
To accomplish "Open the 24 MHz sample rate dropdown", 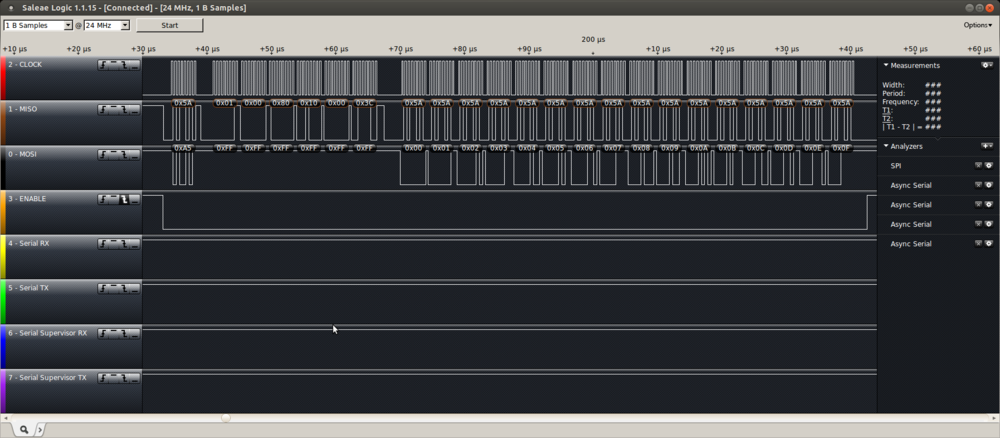I will pos(107,25).
